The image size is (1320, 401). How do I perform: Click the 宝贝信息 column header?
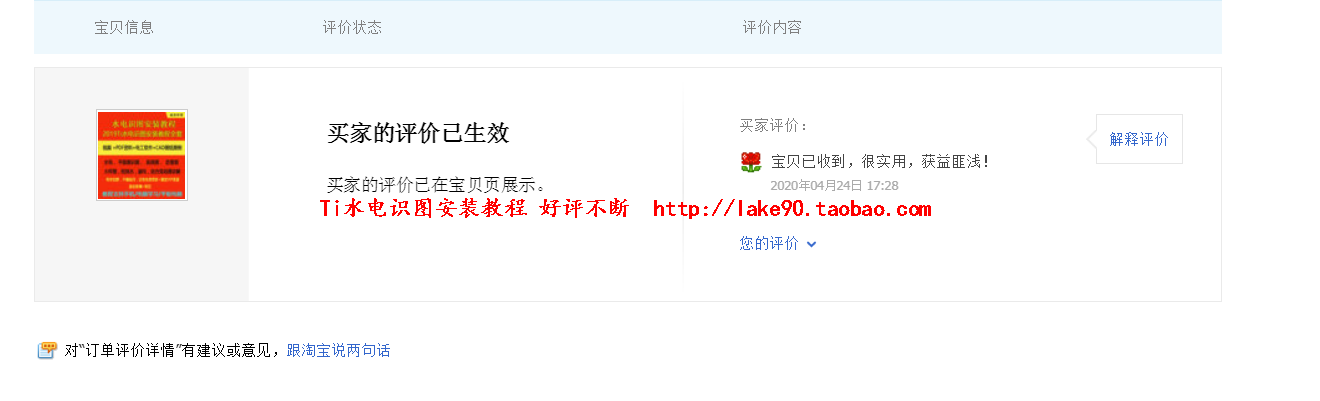124,27
